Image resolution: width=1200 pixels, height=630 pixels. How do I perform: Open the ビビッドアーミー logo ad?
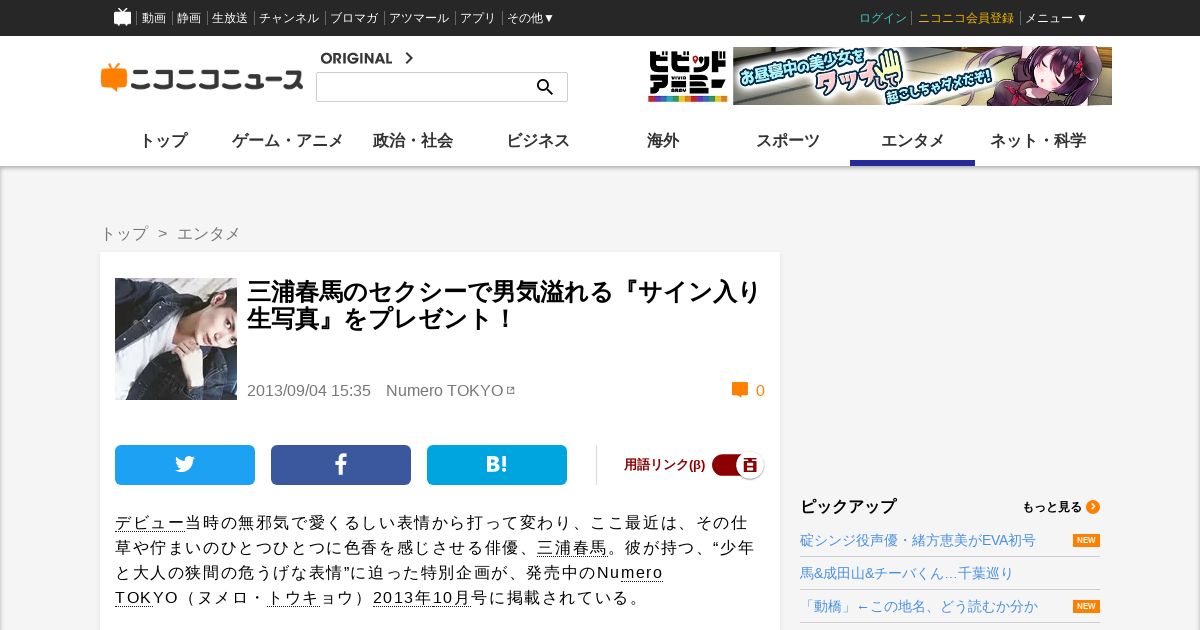pos(688,76)
